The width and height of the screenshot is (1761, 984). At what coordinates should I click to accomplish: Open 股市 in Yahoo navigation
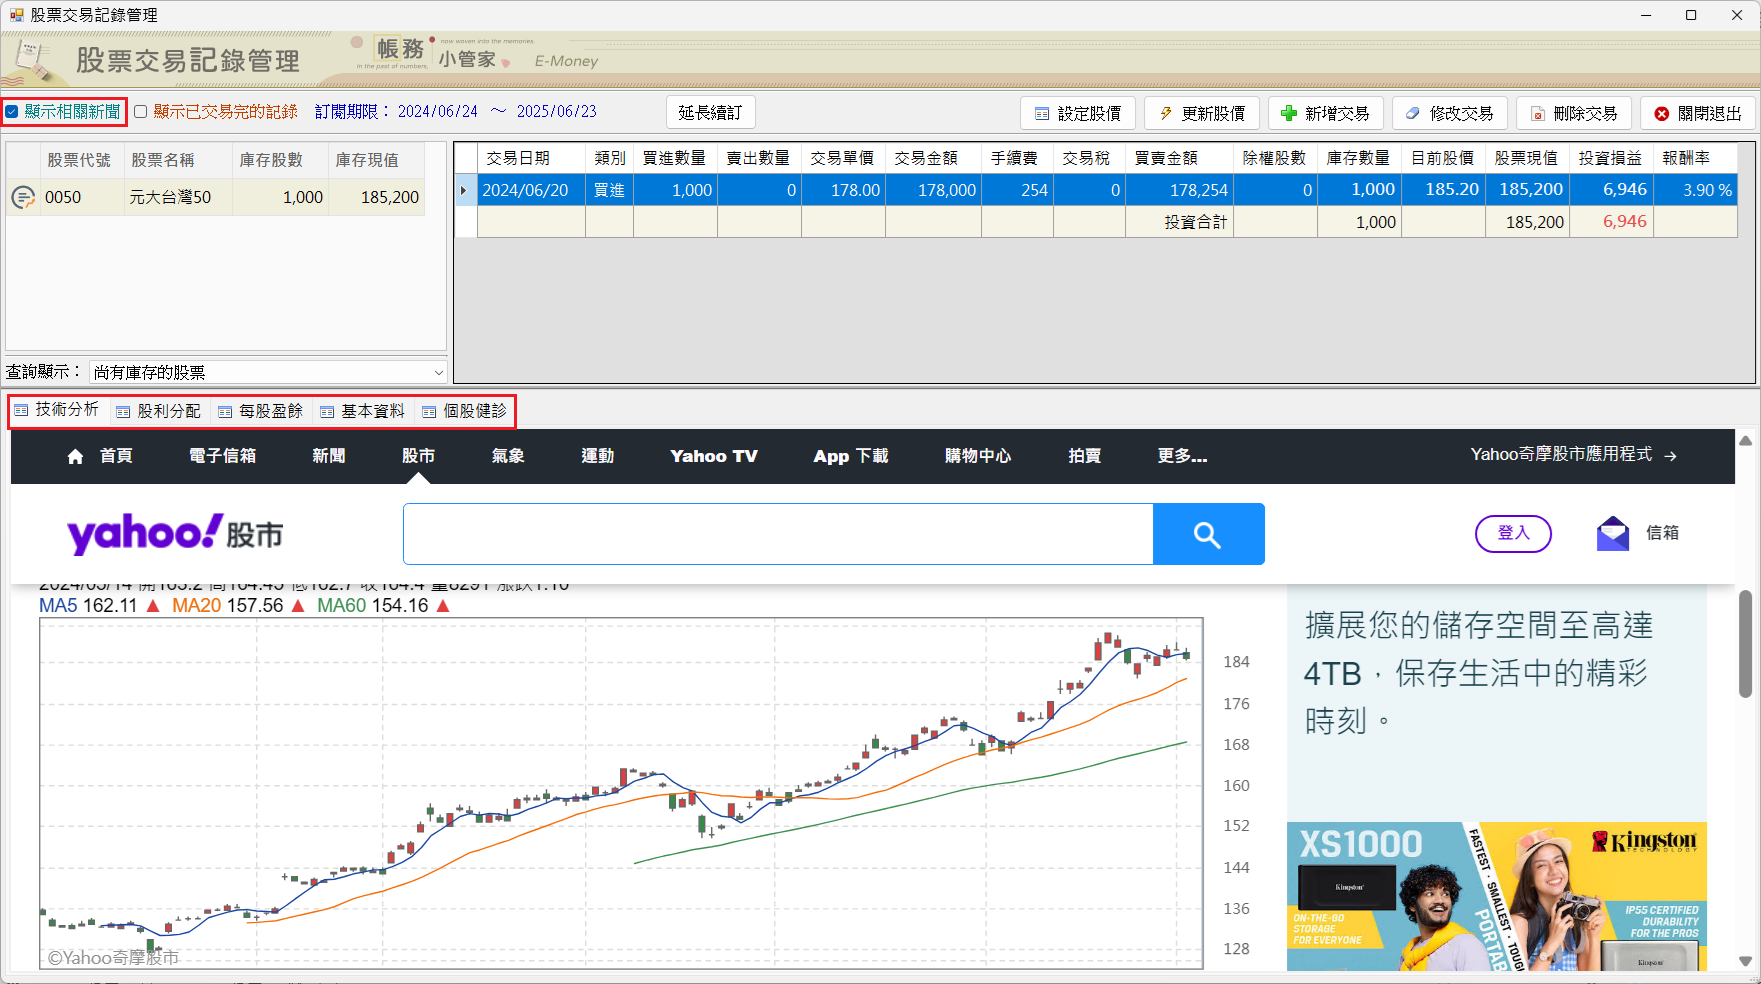[418, 456]
